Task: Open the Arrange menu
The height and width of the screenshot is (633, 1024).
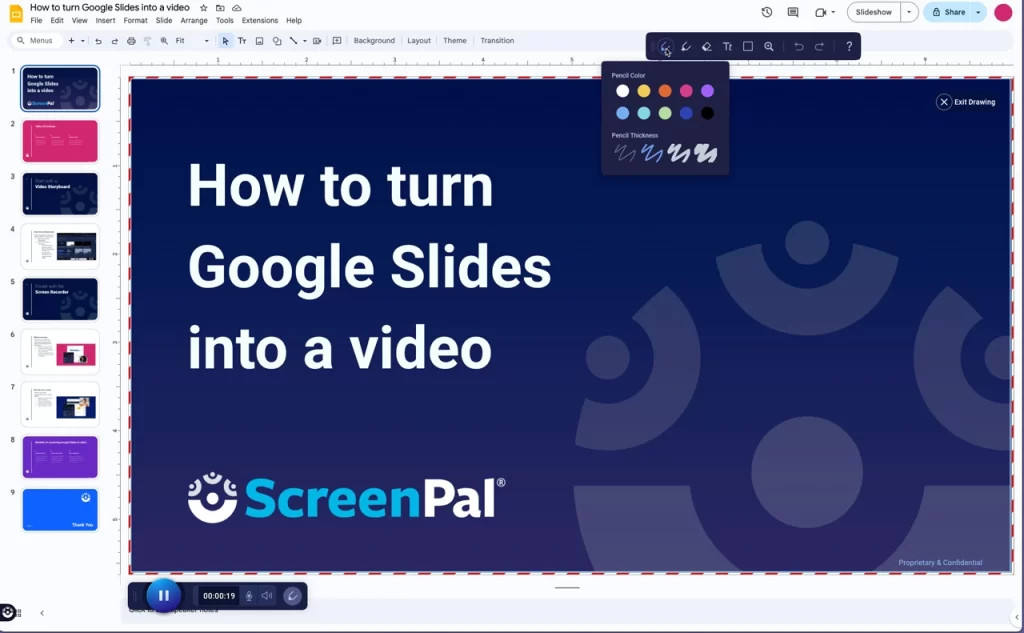Action: click(x=194, y=20)
